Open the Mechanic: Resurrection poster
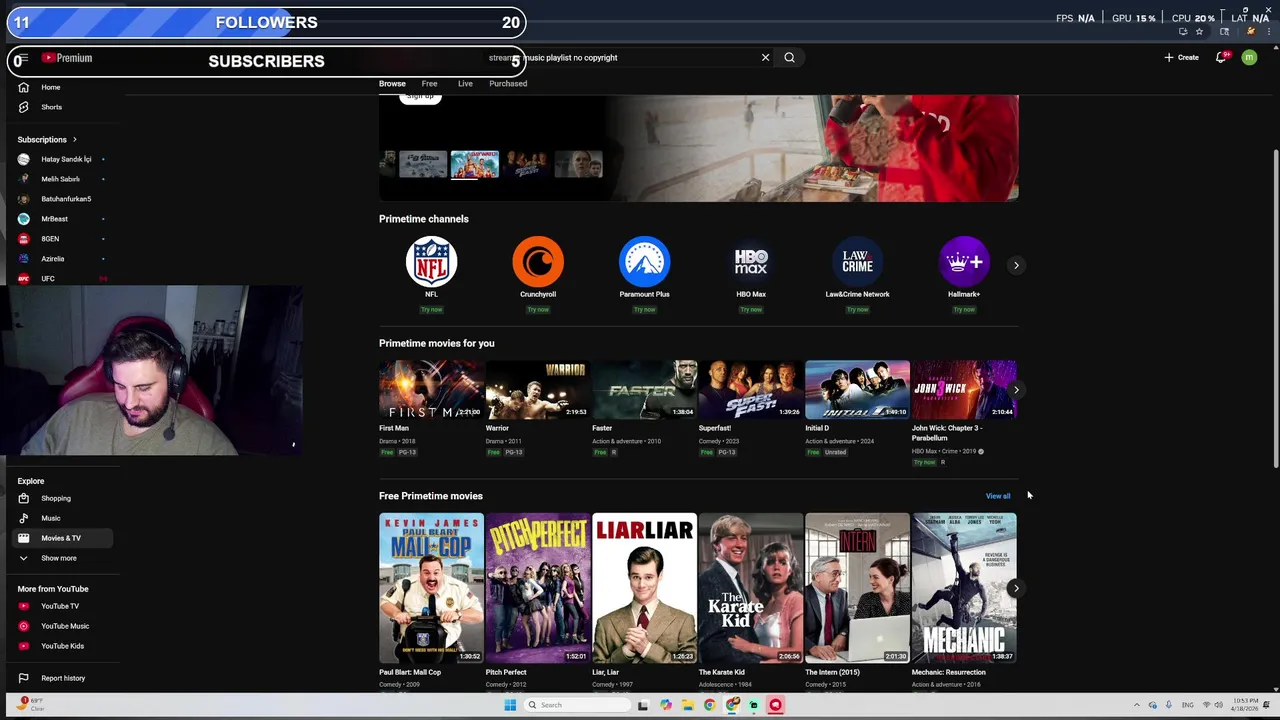Image resolution: width=1280 pixels, height=720 pixels. point(964,588)
